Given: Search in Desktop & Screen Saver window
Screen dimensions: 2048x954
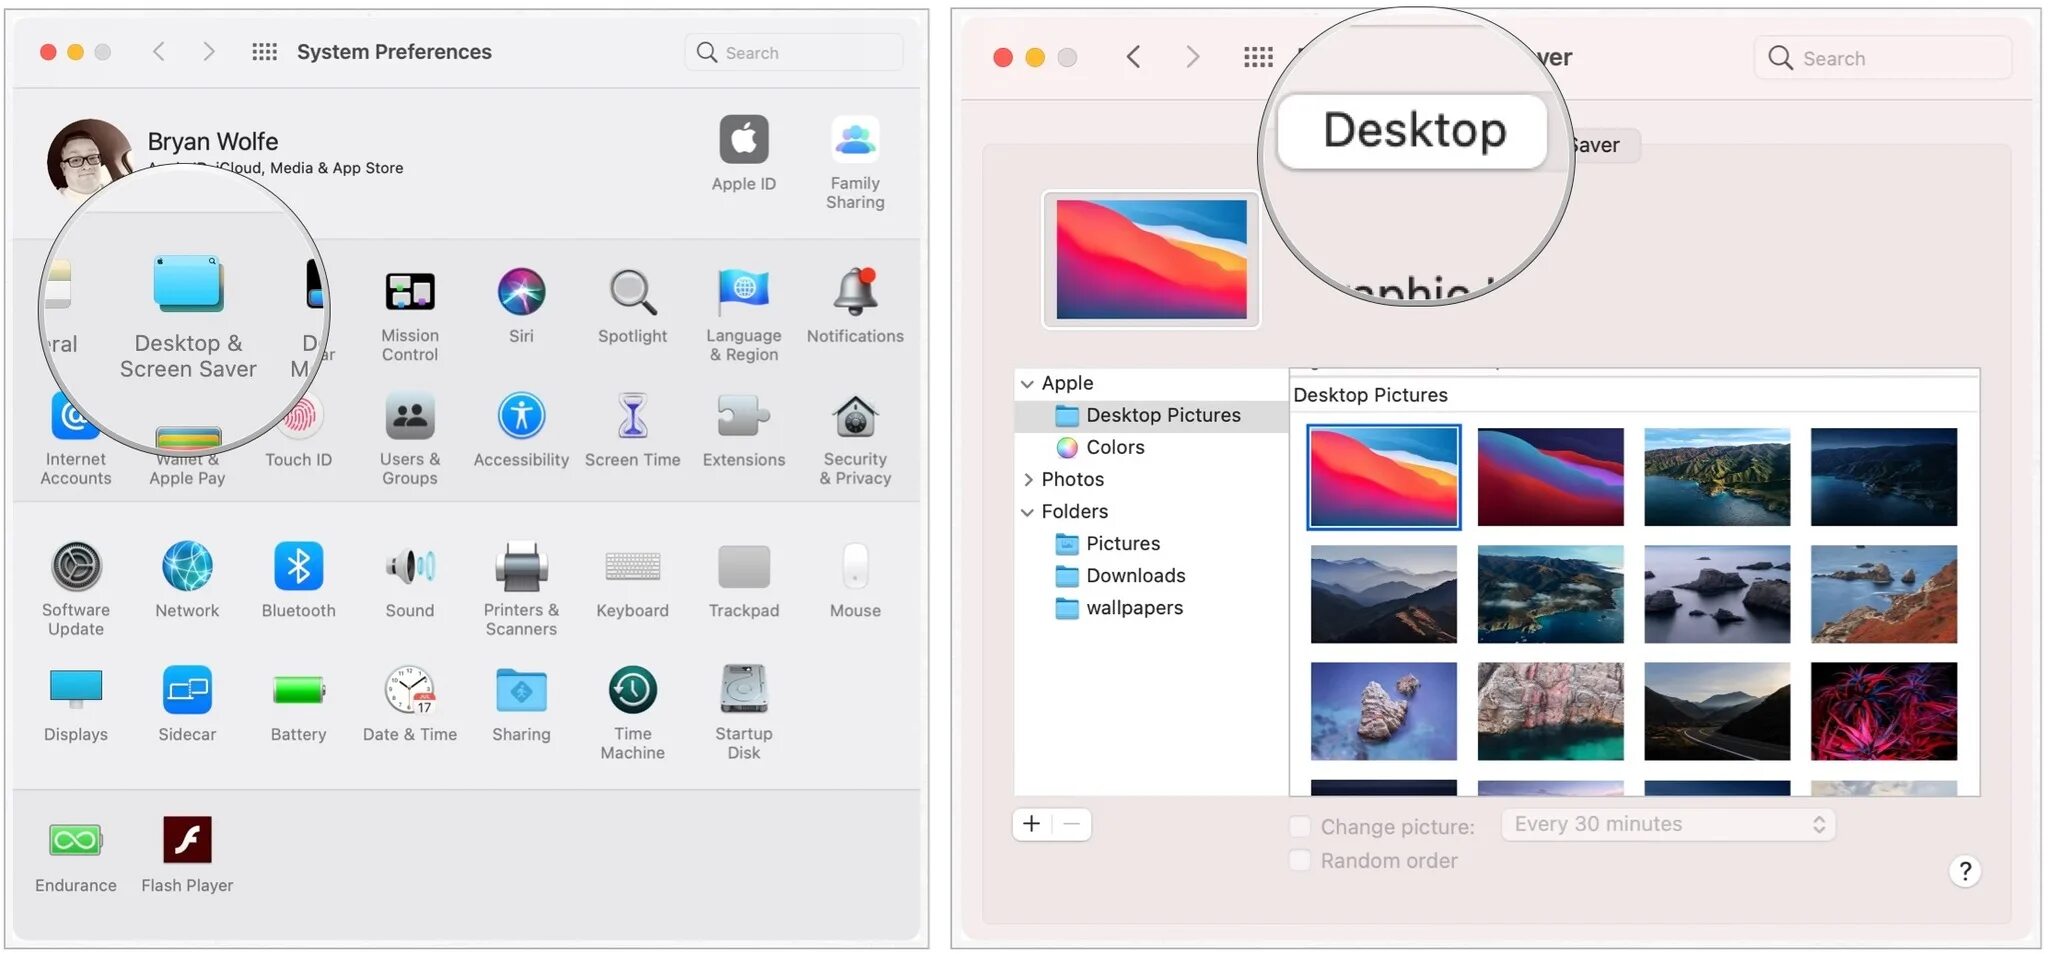Looking at the screenshot, I should click(1883, 58).
